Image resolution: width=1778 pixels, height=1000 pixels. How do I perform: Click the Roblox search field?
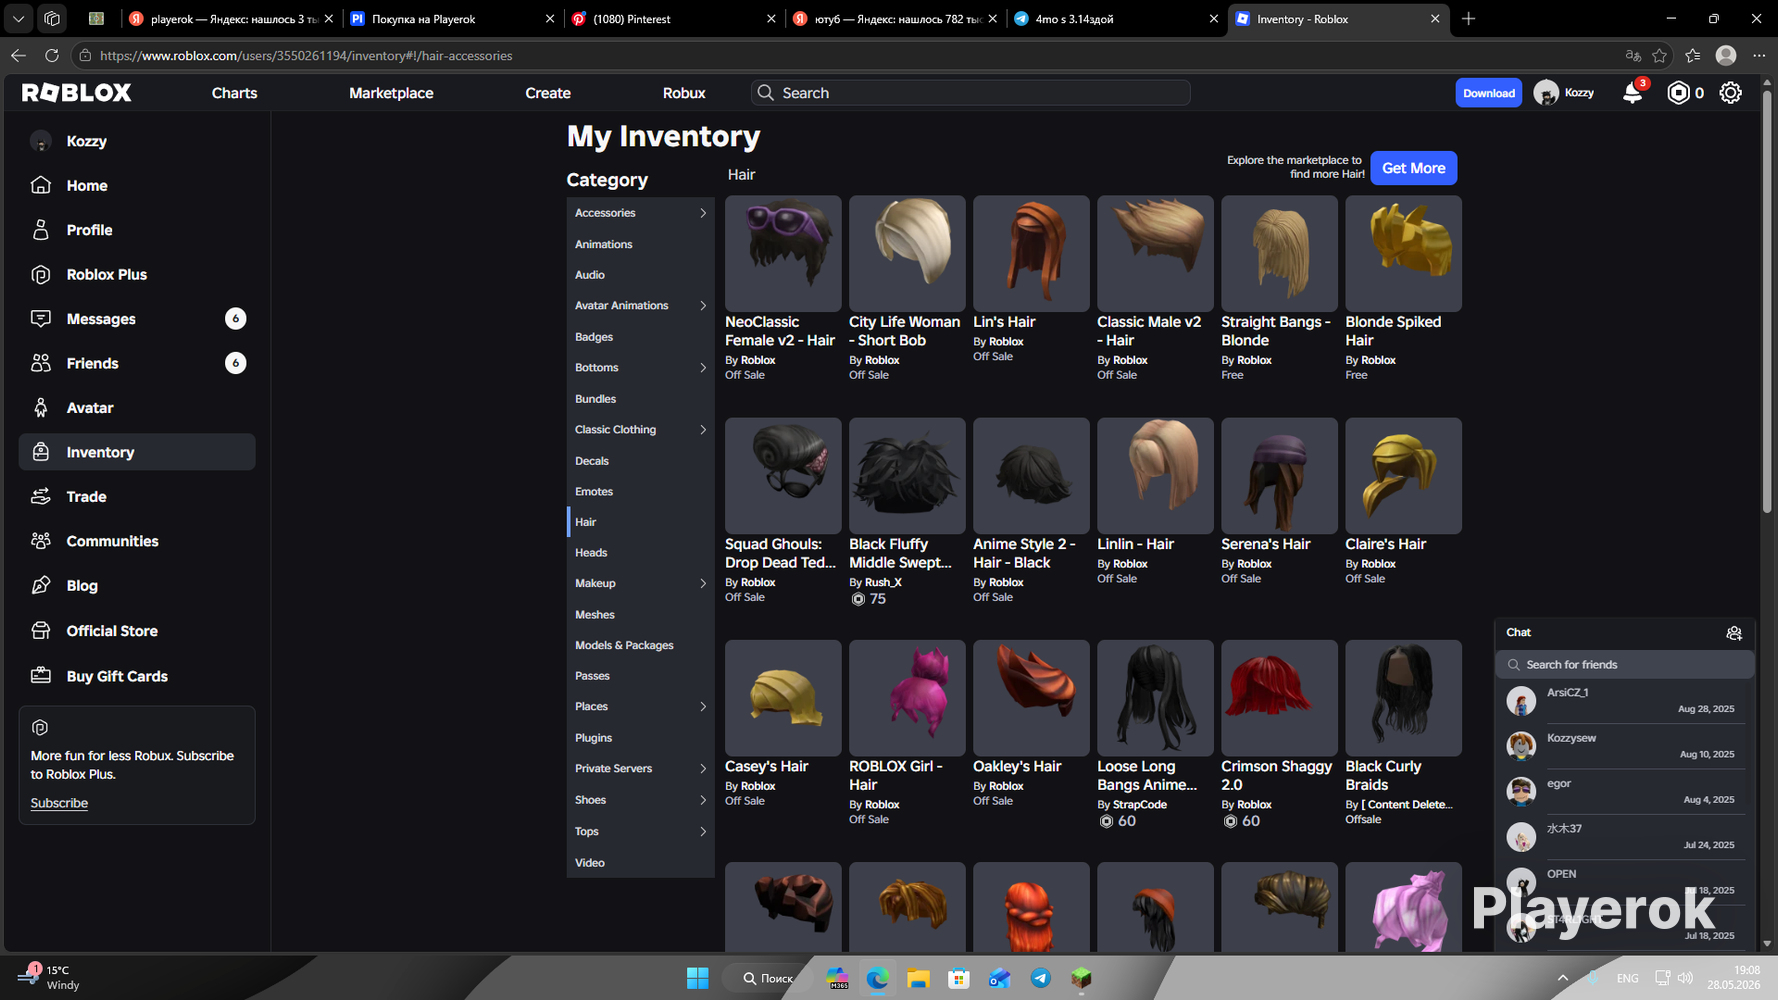pyautogui.click(x=971, y=93)
